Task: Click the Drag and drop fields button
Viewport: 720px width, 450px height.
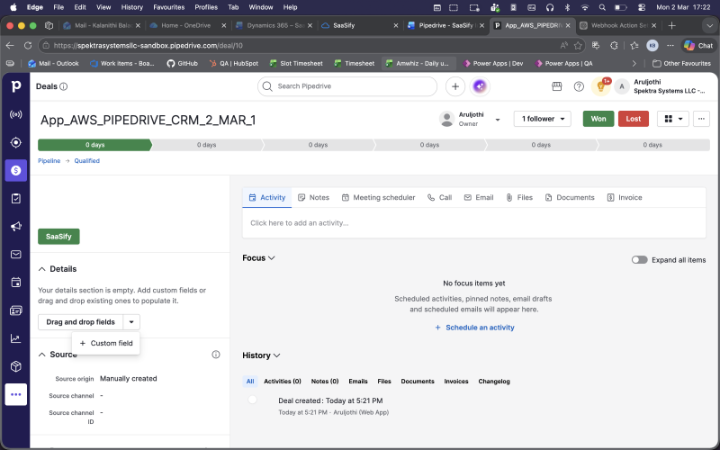Action: (x=81, y=322)
